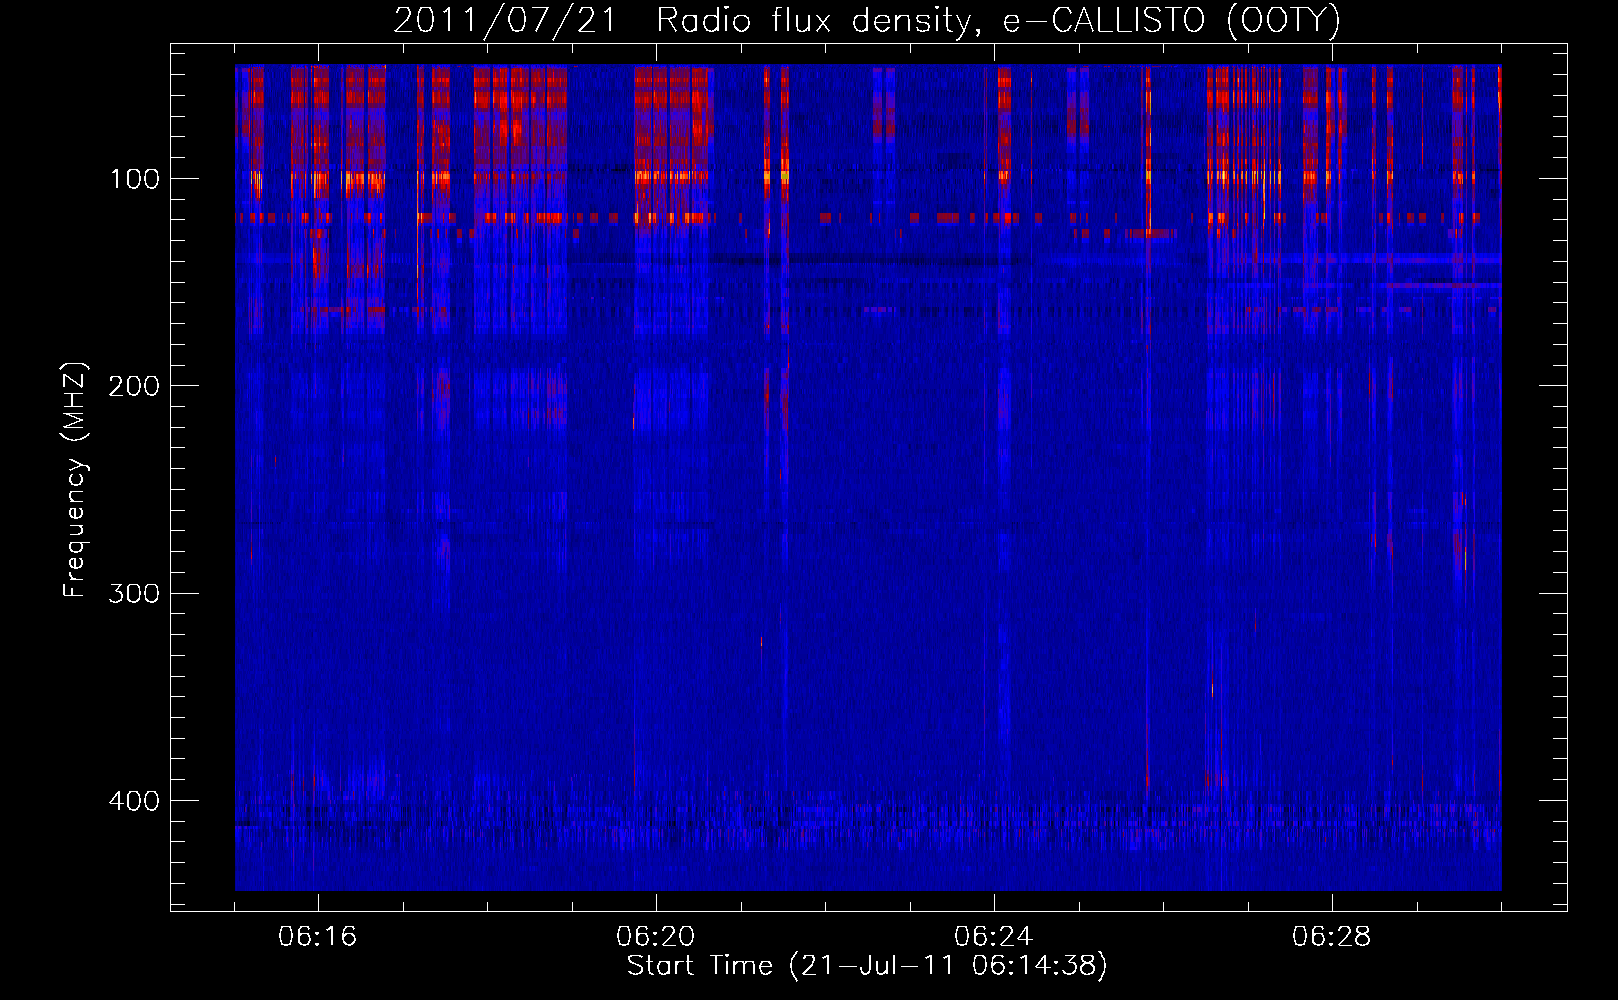Screen dimensions: 1618x1000
Task: Click the plot title '2011/07/21 Radio flux density, e-CALLISTO (OOTY)'
Action: (x=867, y=21)
